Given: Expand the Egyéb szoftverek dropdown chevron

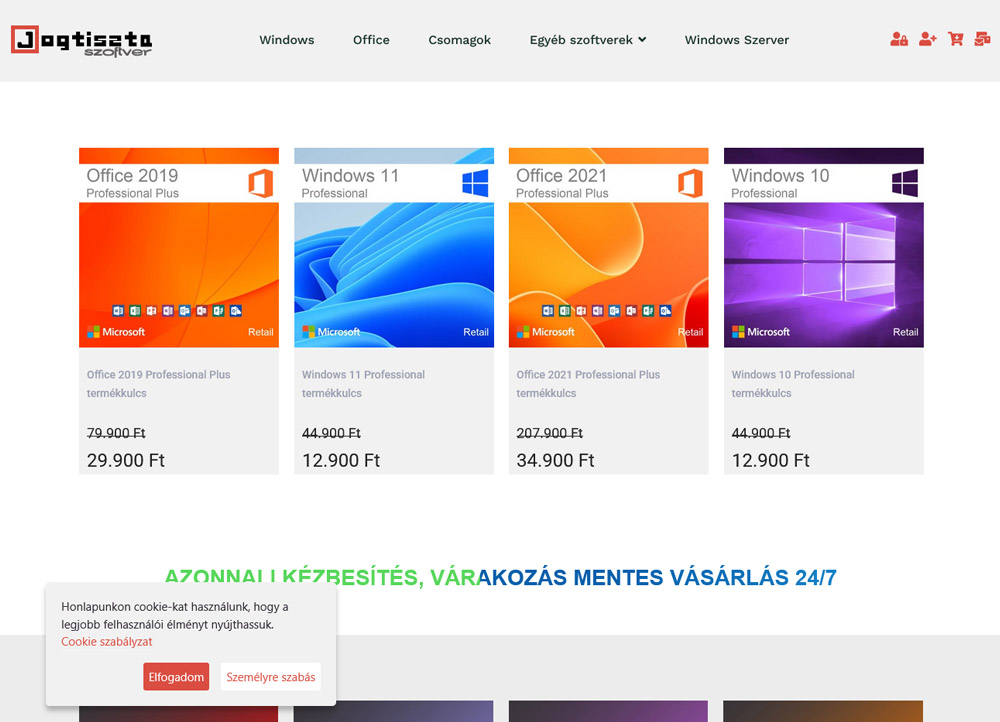Looking at the screenshot, I should point(642,40).
